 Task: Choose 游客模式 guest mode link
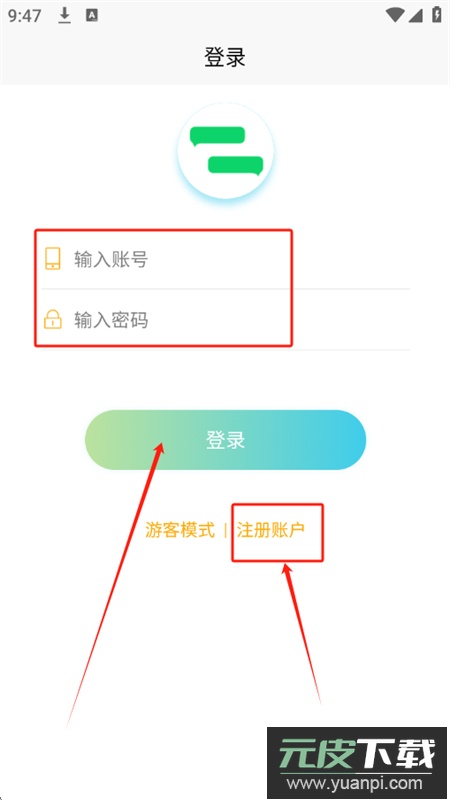pyautogui.click(x=180, y=530)
